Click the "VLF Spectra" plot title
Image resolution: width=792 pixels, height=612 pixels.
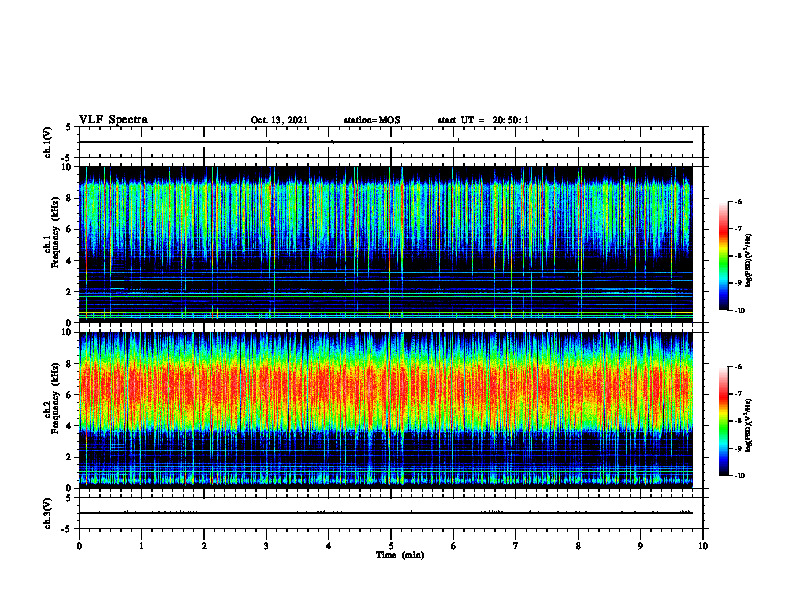[113, 120]
